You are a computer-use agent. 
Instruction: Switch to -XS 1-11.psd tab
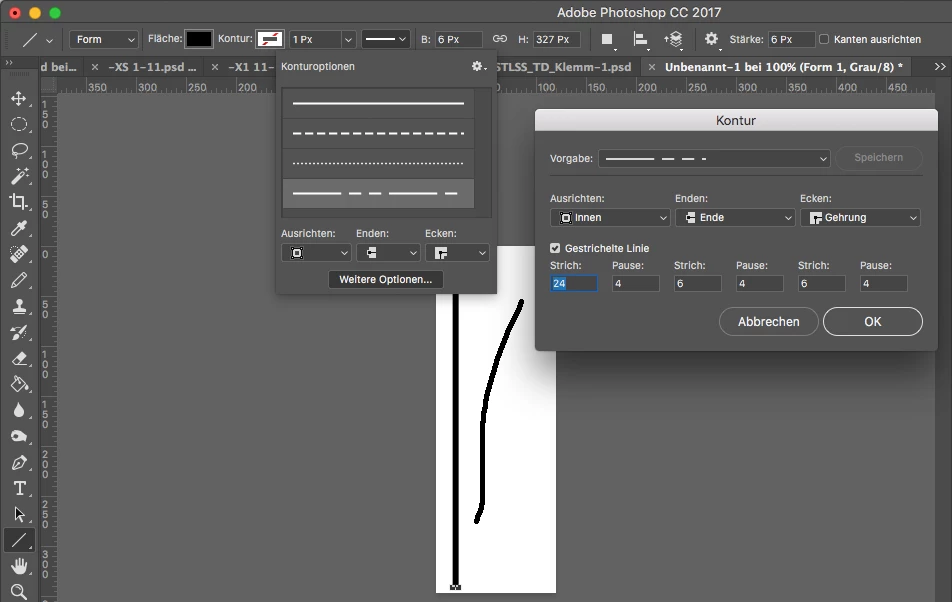point(152,67)
